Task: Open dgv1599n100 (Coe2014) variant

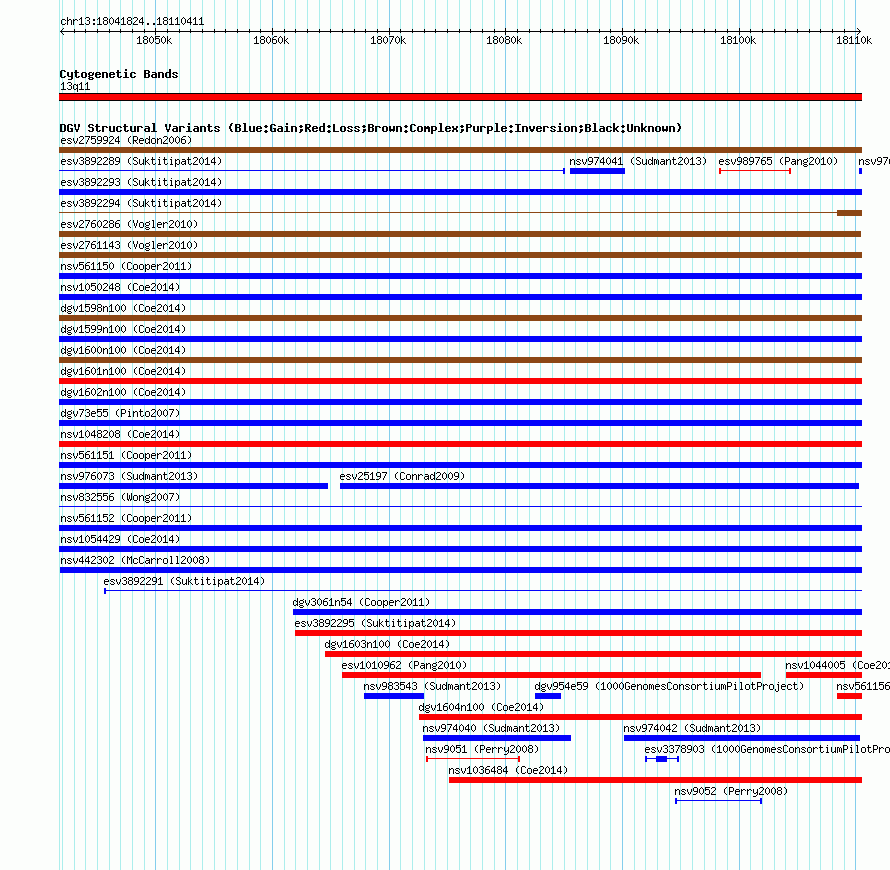Action: point(123,329)
